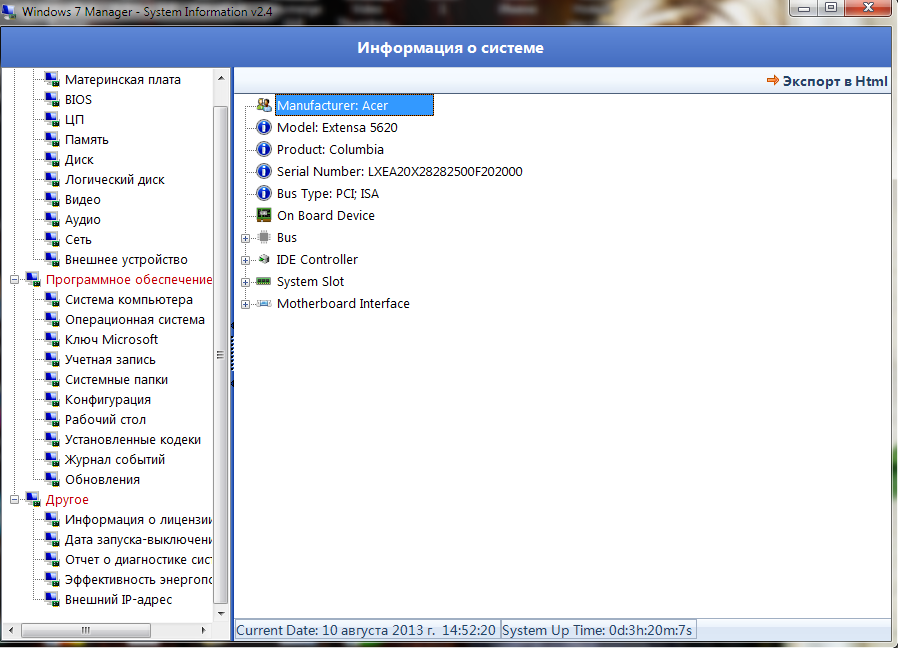Select the Serial Number row text
This screenshot has width=898, height=648.
(399, 171)
